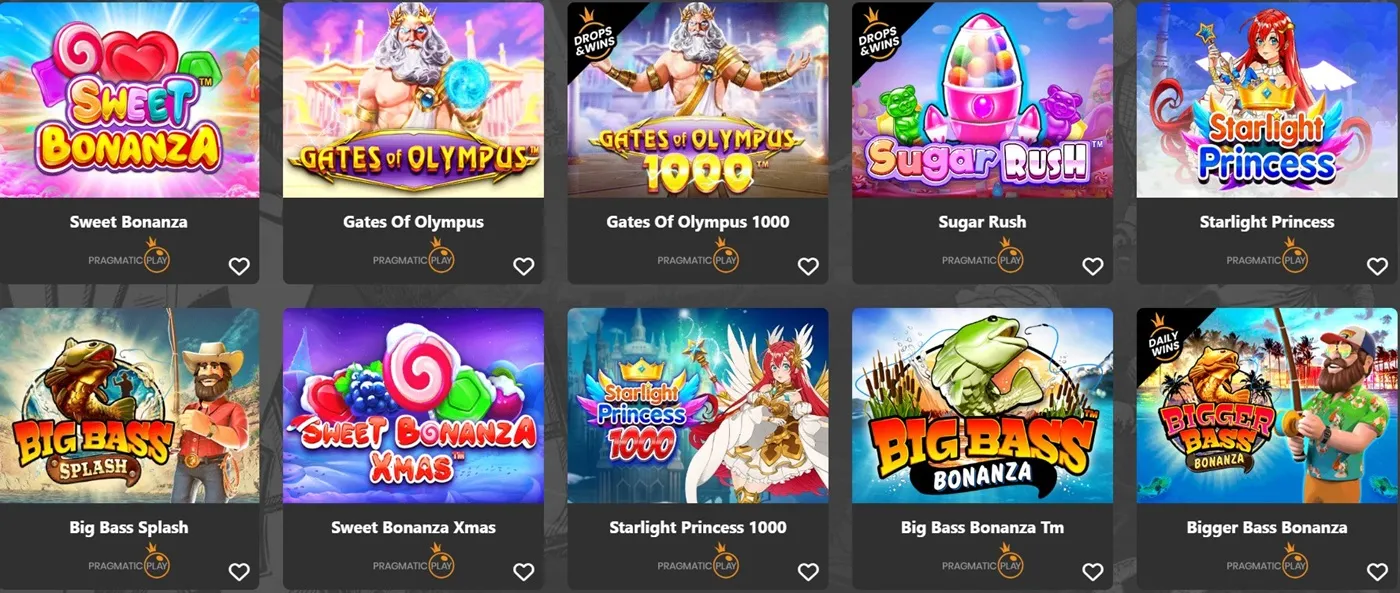This screenshot has height=593, width=1400.
Task: Click the heart on Sweet Bonanza Xmas
Action: (x=524, y=572)
